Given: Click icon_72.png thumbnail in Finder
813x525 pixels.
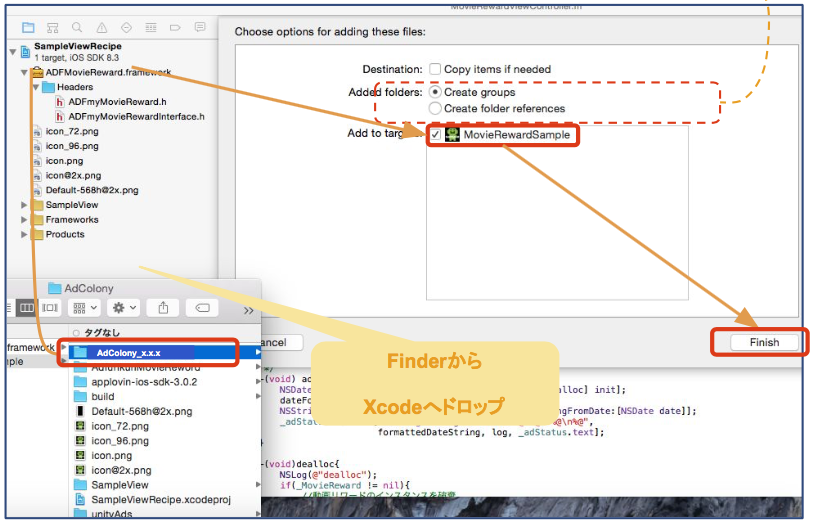Looking at the screenshot, I should click(x=80, y=426).
